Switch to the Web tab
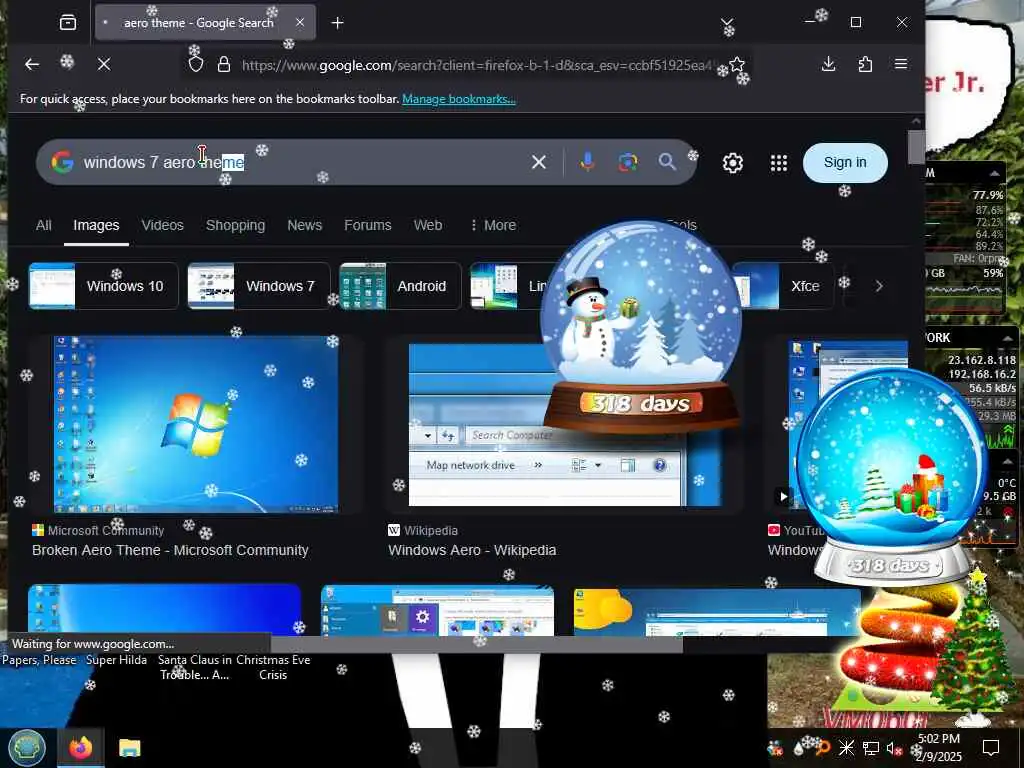The width and height of the screenshot is (1024, 768). point(428,225)
